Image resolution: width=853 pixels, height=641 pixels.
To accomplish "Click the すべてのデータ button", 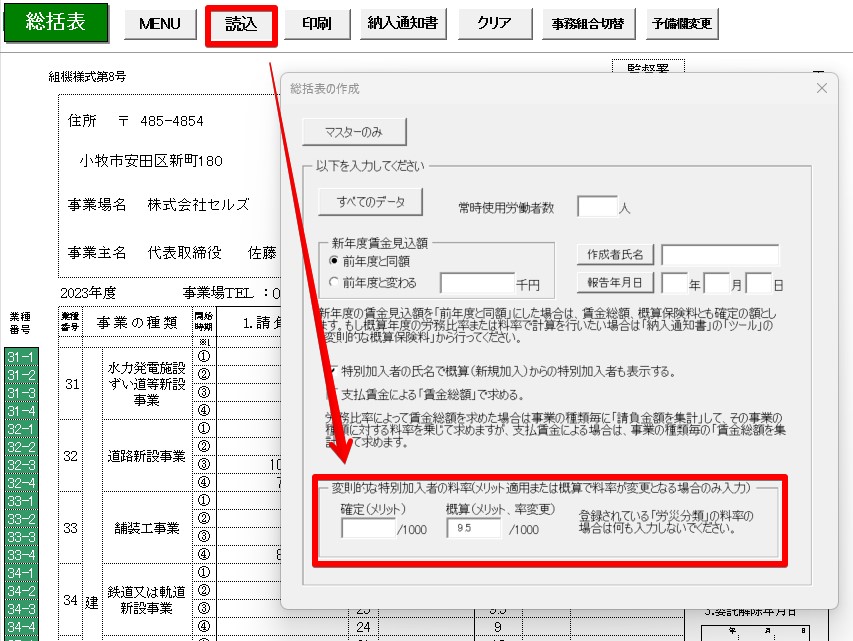I will [370, 202].
